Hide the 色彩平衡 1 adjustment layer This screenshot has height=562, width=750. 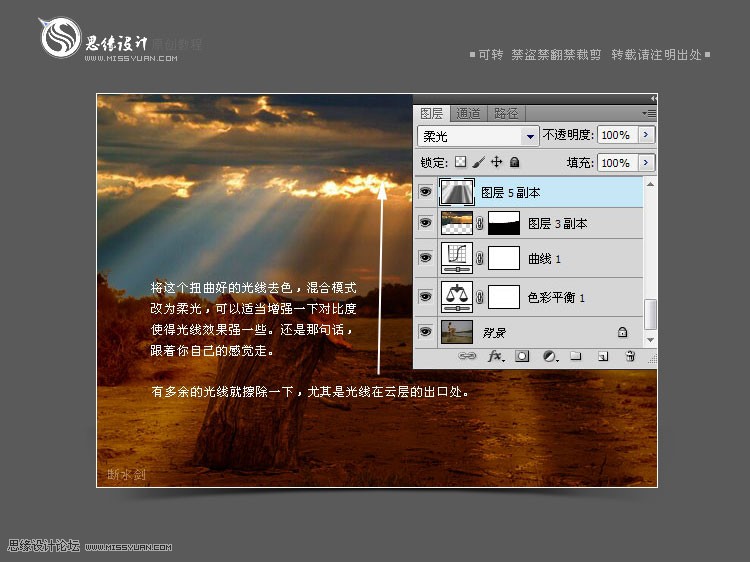(x=425, y=297)
